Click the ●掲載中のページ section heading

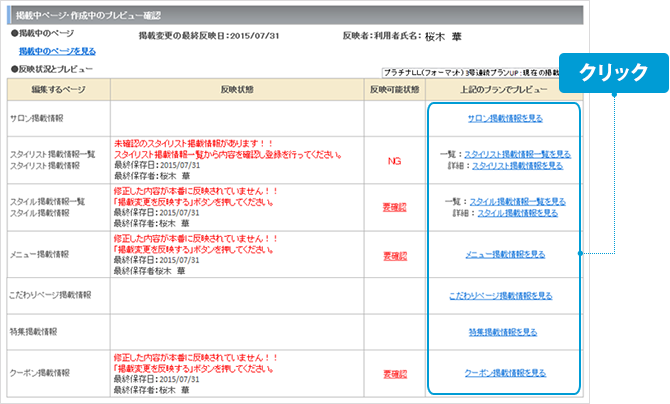42,33
